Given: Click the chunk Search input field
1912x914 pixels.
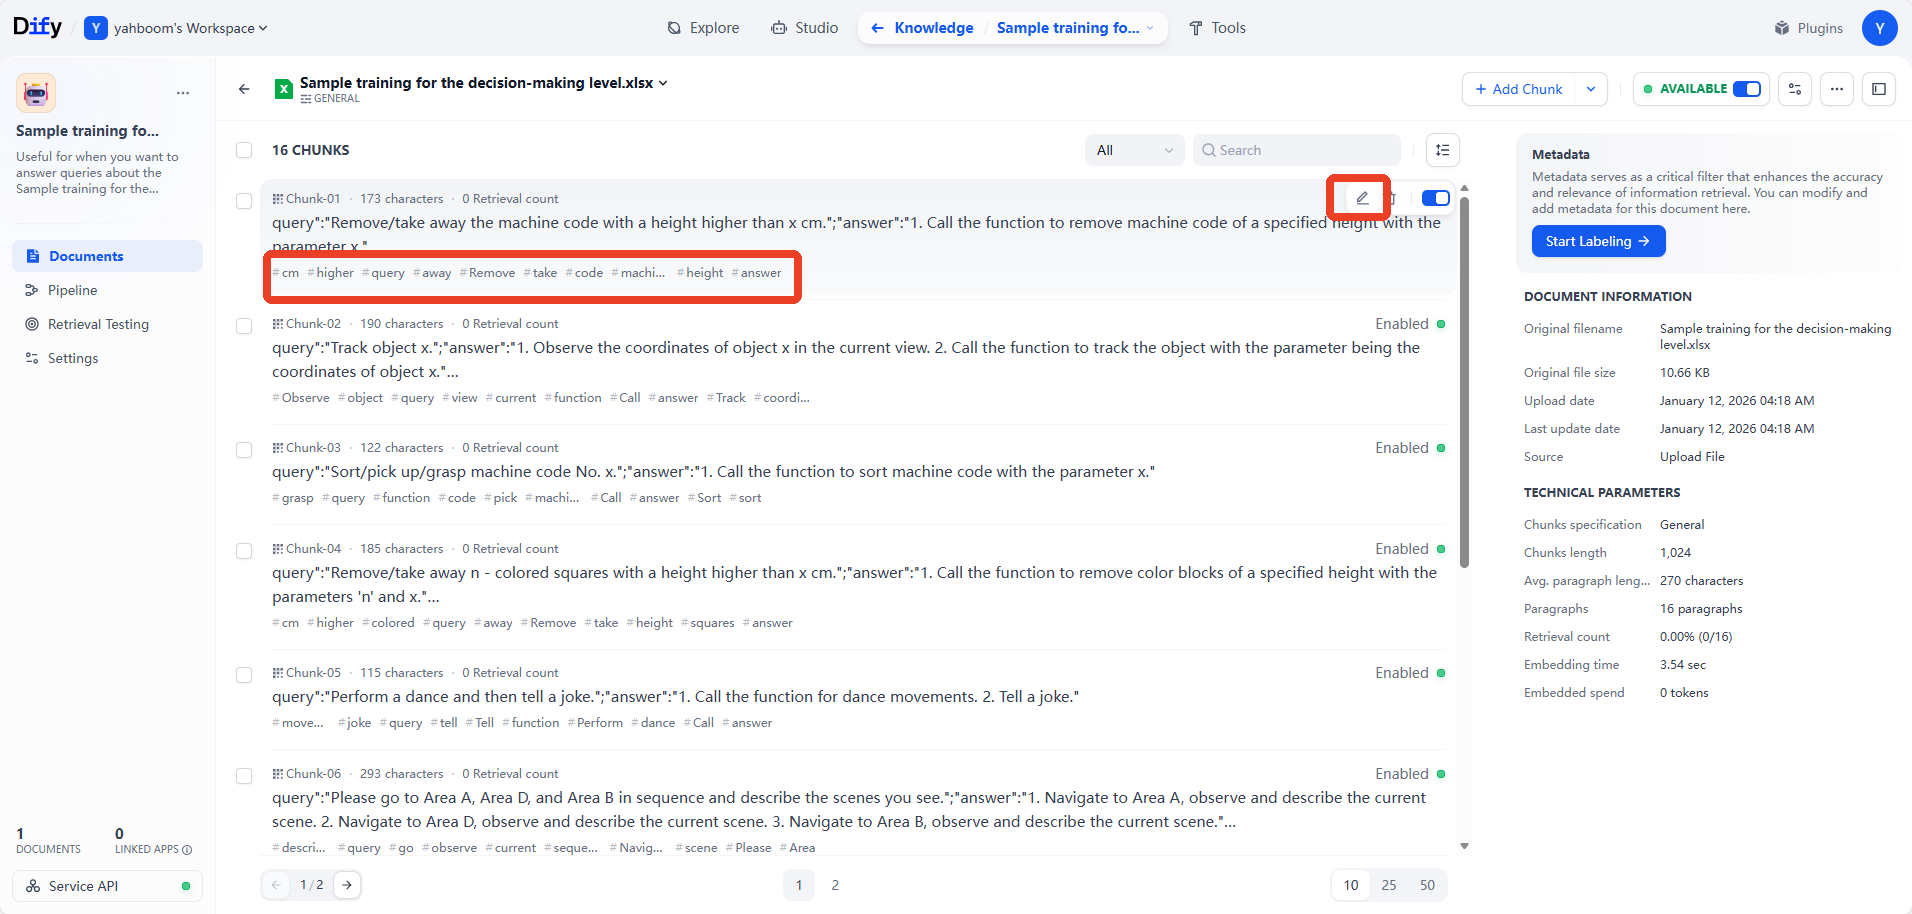Looking at the screenshot, I should [1297, 150].
